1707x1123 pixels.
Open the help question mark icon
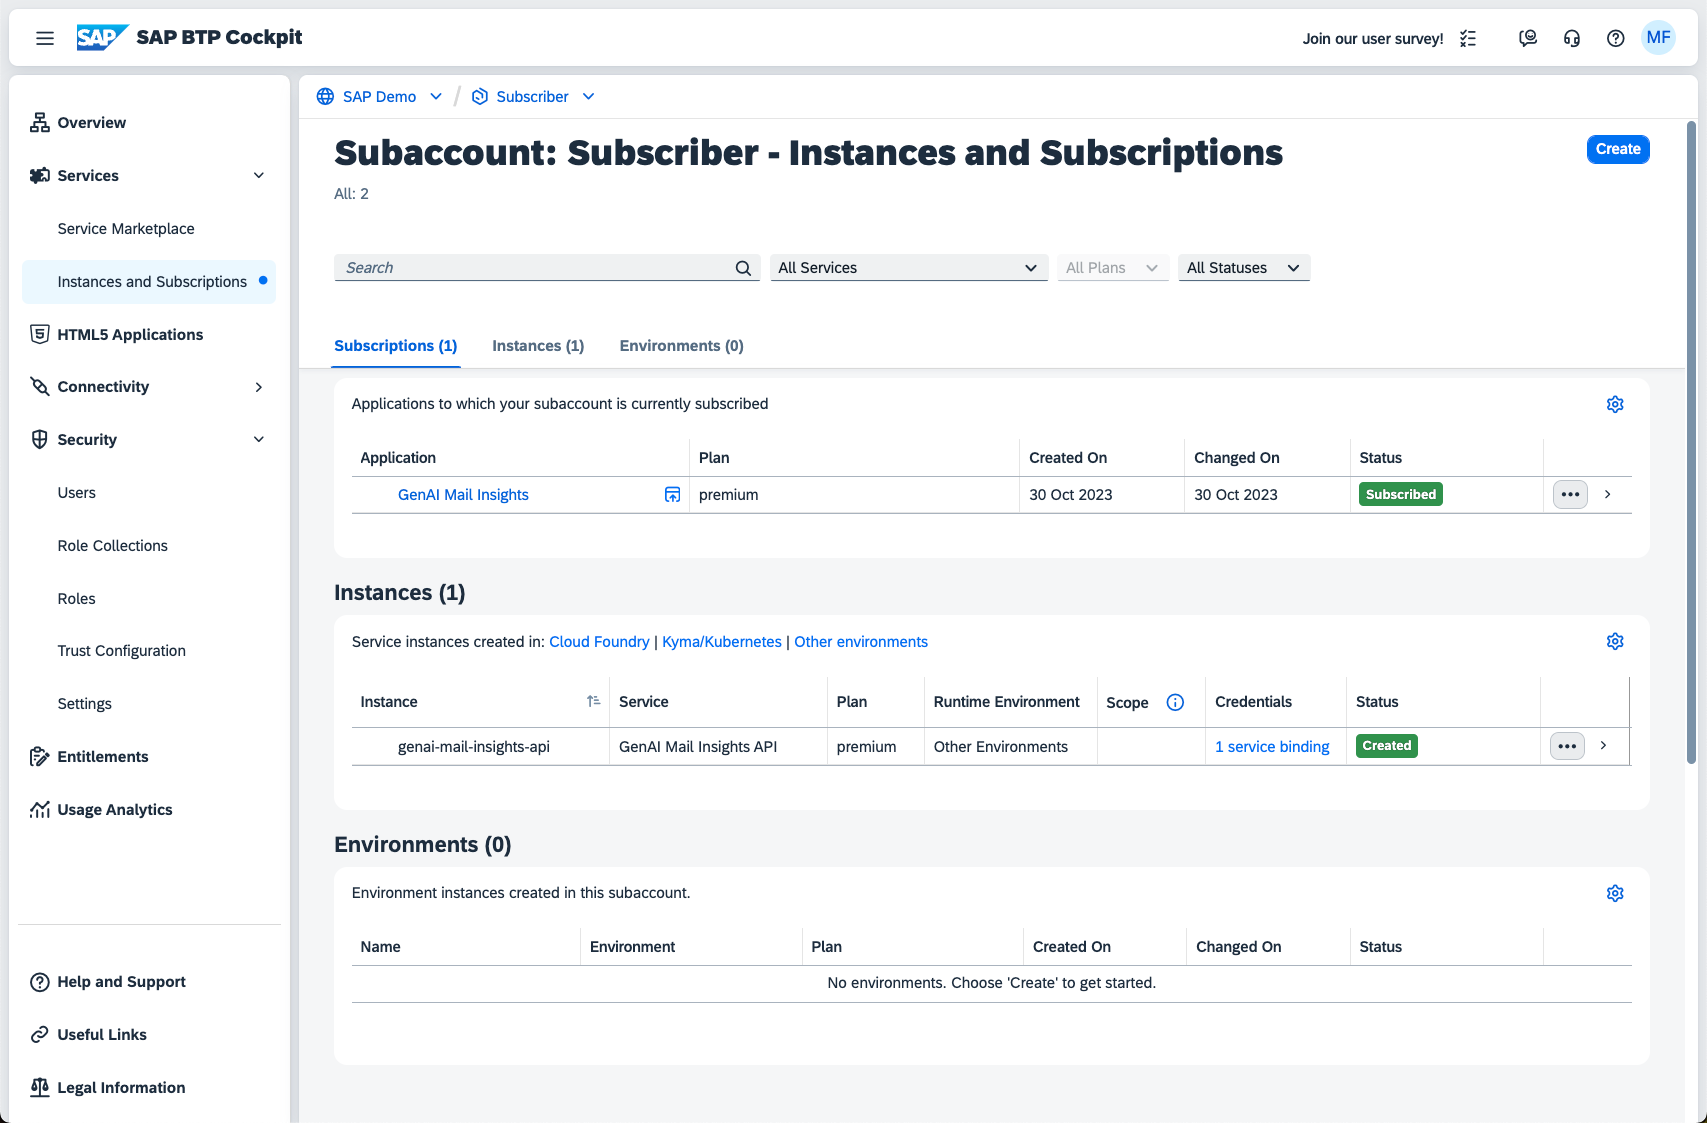pos(1616,38)
